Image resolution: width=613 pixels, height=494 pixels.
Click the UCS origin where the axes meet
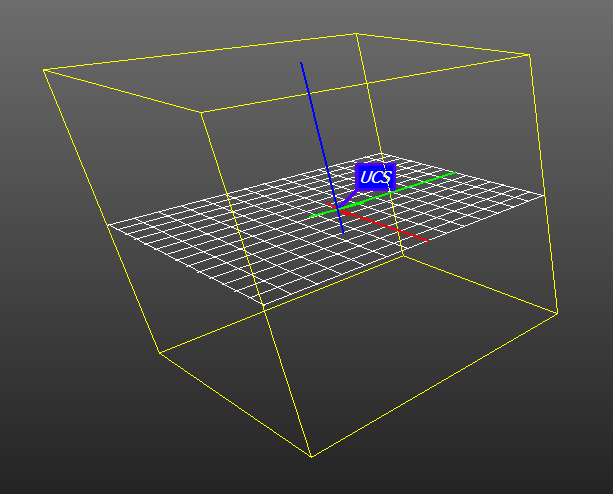click(337, 210)
